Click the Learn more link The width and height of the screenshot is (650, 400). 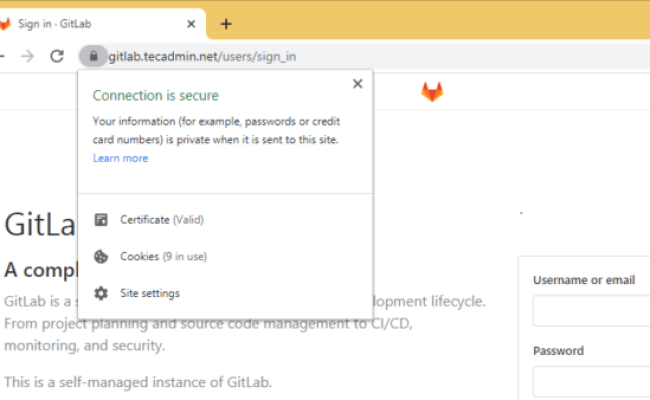point(121,158)
